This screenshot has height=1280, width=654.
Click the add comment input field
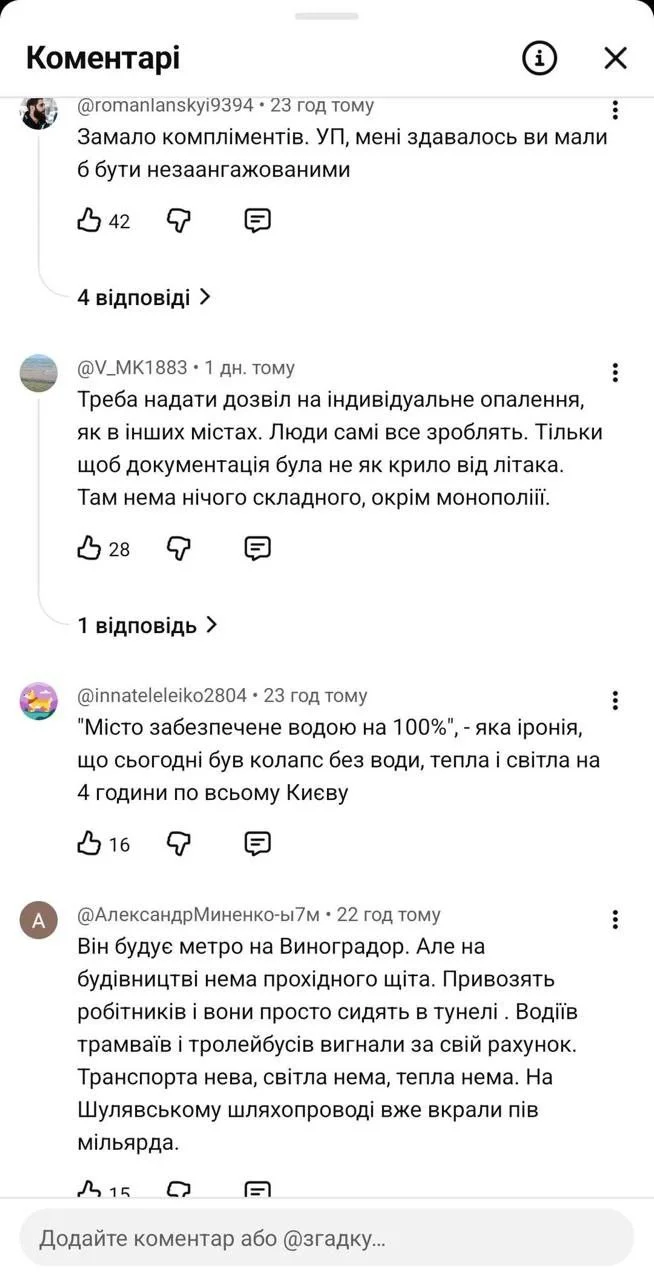326,1238
